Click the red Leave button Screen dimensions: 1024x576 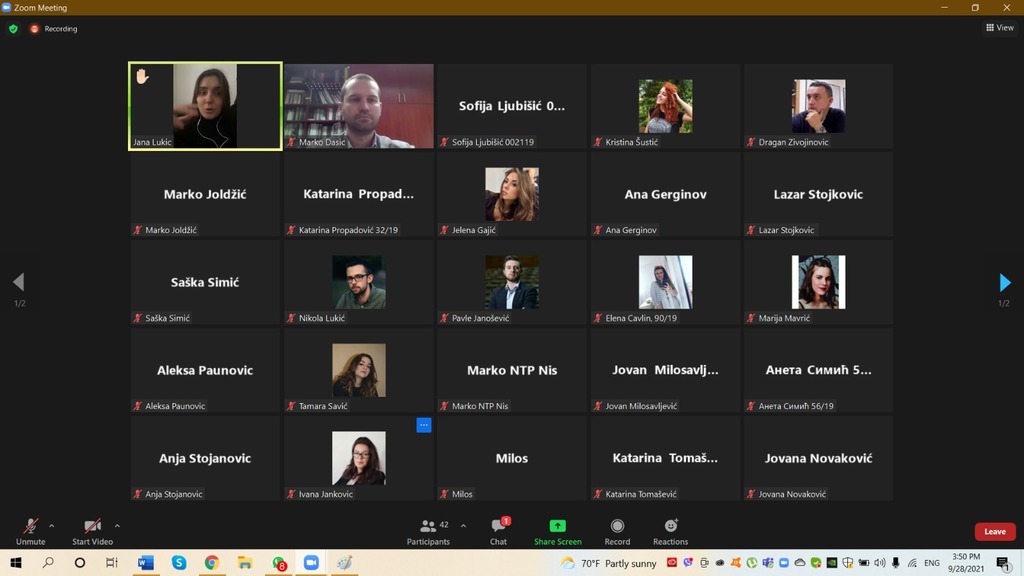(x=995, y=532)
